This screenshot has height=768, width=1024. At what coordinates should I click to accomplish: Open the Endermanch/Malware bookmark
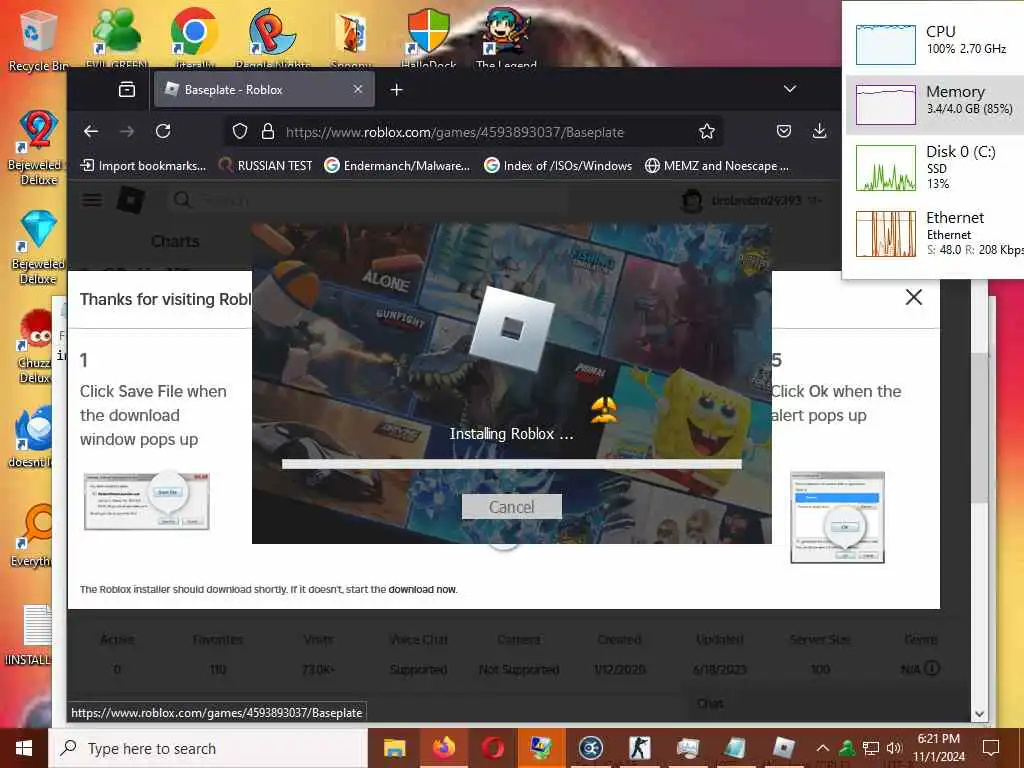click(x=397, y=166)
